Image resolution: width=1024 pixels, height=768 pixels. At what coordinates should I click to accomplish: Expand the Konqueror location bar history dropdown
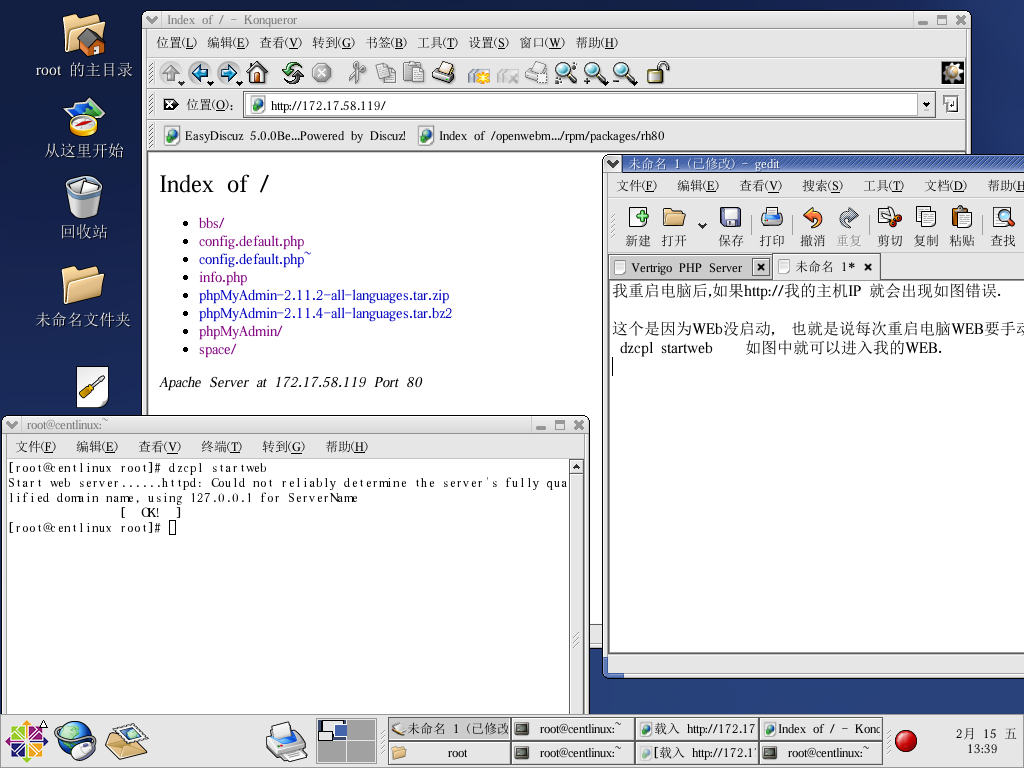(926, 105)
